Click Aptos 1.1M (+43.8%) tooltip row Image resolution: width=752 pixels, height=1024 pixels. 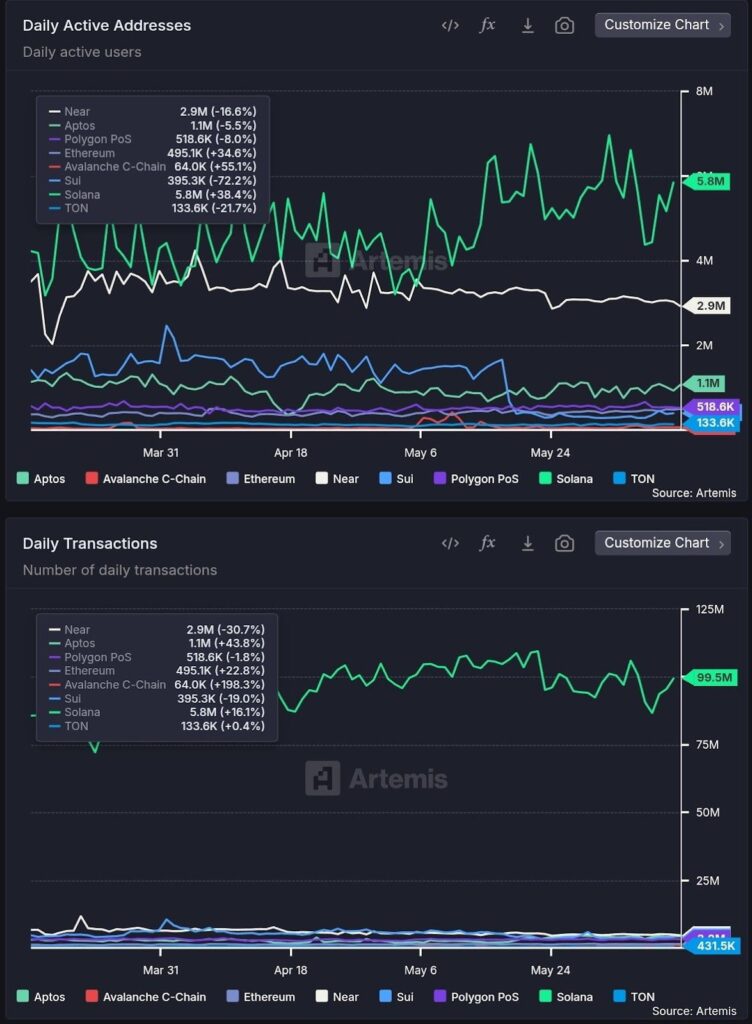(x=157, y=643)
